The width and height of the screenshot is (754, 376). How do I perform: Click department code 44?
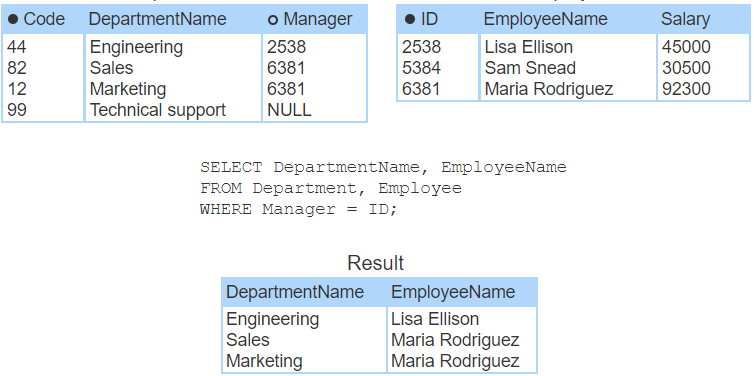[x=17, y=47]
